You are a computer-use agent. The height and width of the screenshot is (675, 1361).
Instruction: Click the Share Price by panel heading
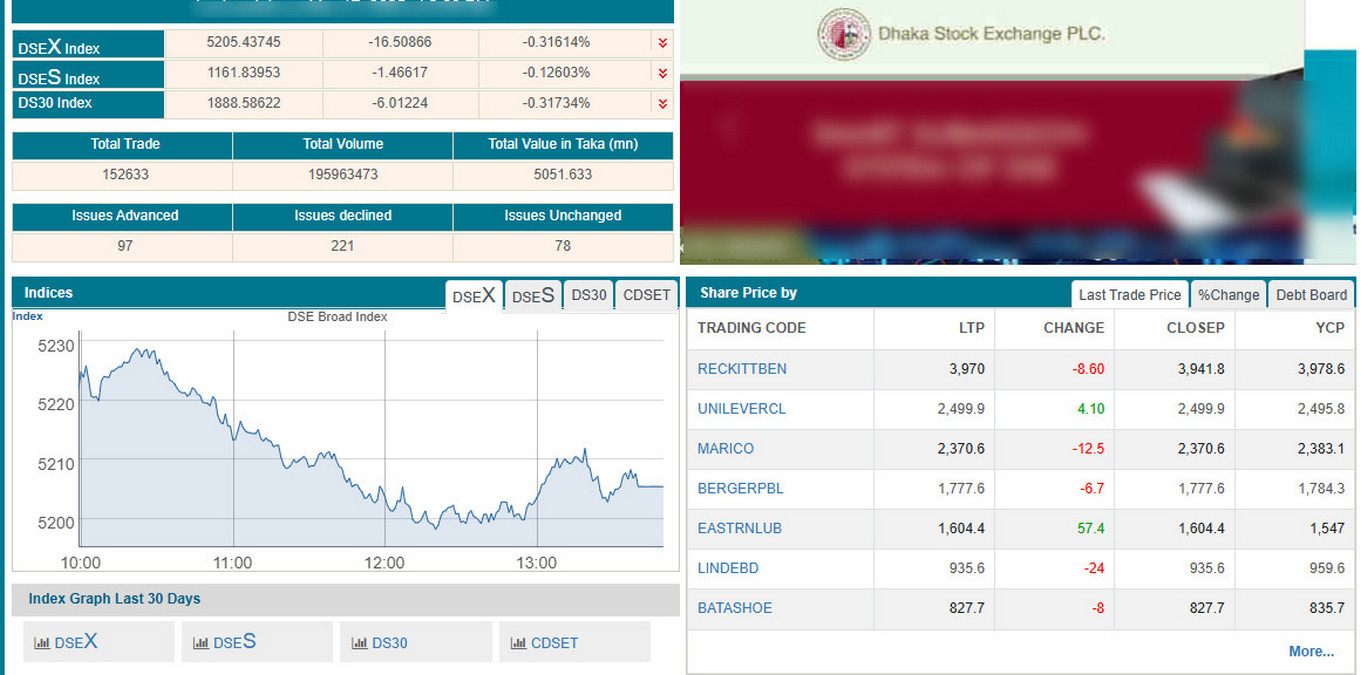point(748,293)
